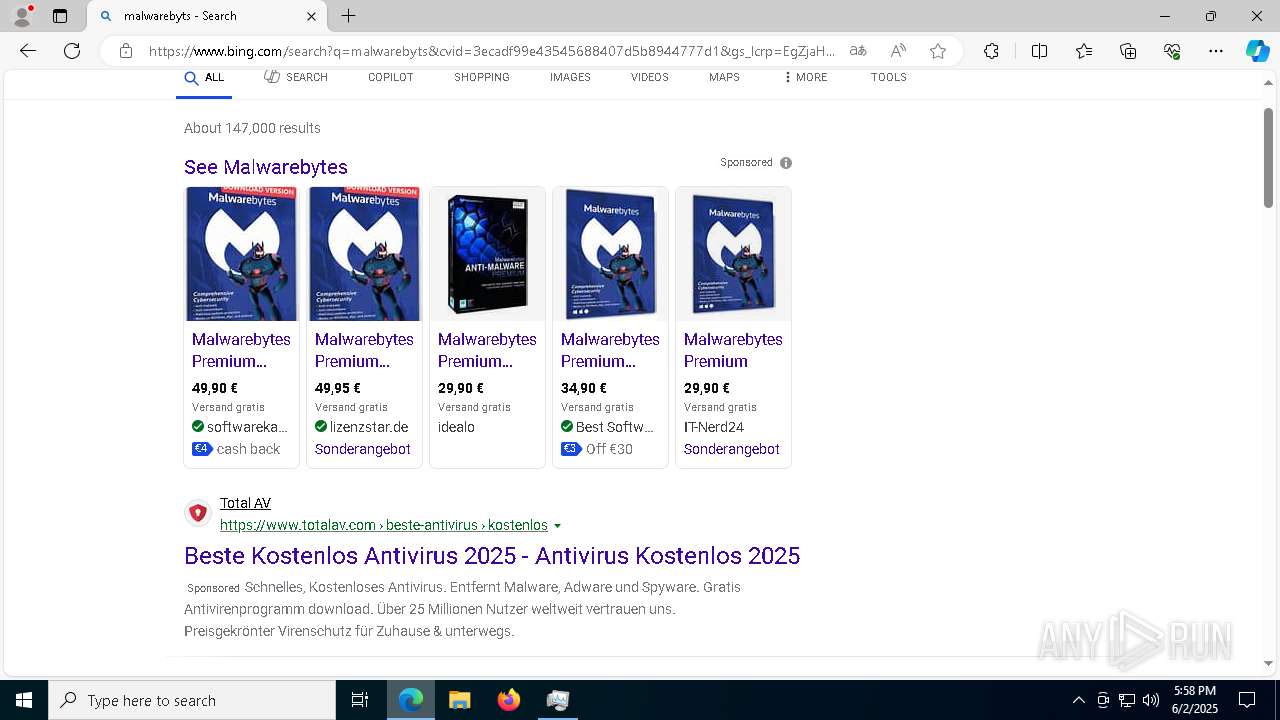Image resolution: width=1280 pixels, height=720 pixels.
Task: Open the notification center icon
Action: click(x=1247, y=700)
